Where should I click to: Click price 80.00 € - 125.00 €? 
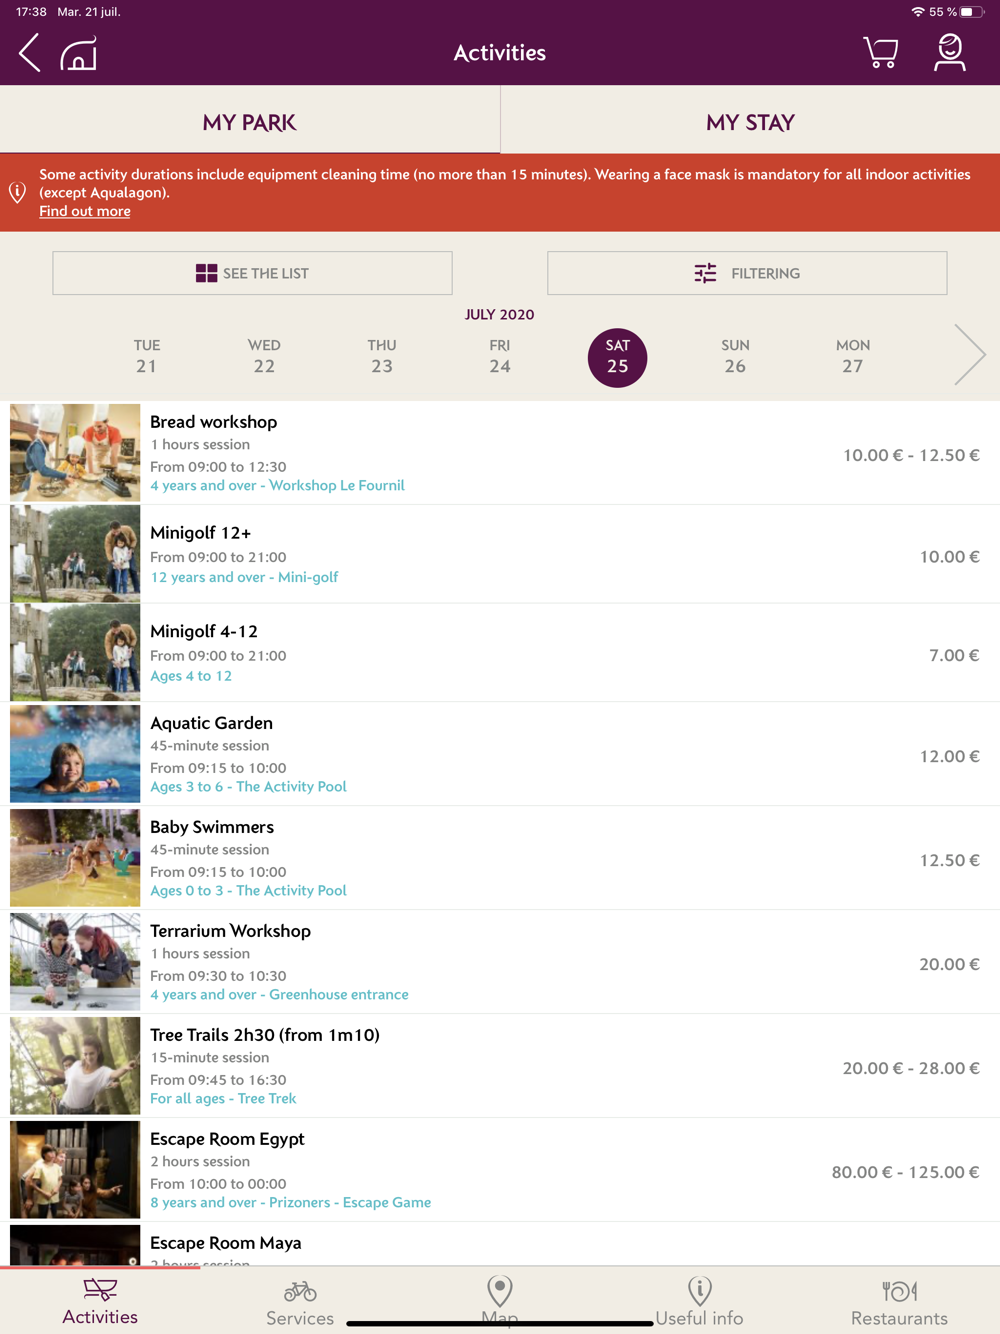(906, 1173)
